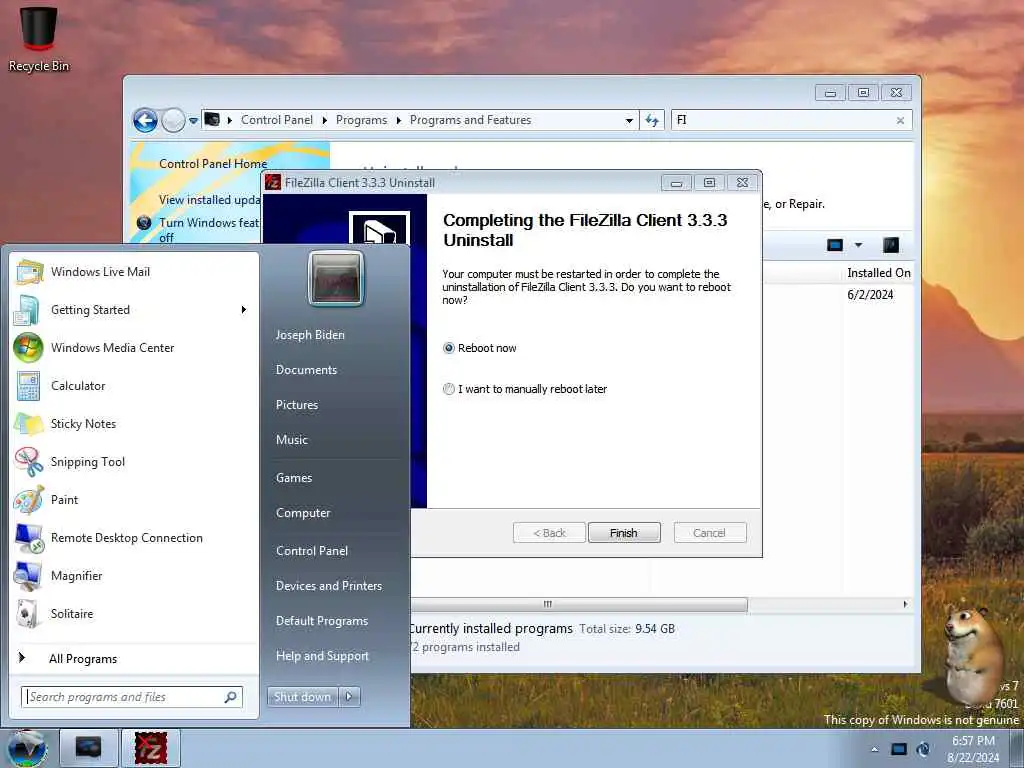Click the Shut down button
Viewport: 1024px width, 768px height.
pos(302,697)
